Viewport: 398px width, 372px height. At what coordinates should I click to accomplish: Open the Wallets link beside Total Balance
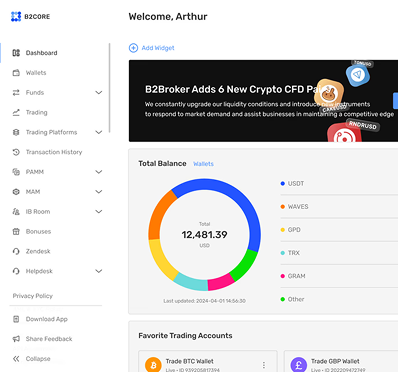coord(203,164)
